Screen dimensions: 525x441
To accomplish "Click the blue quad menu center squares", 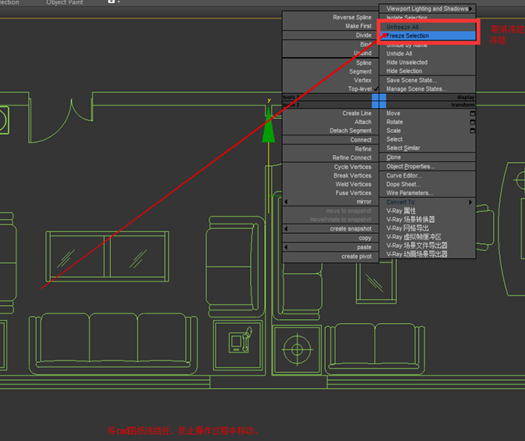I will pyautogui.click(x=379, y=101).
